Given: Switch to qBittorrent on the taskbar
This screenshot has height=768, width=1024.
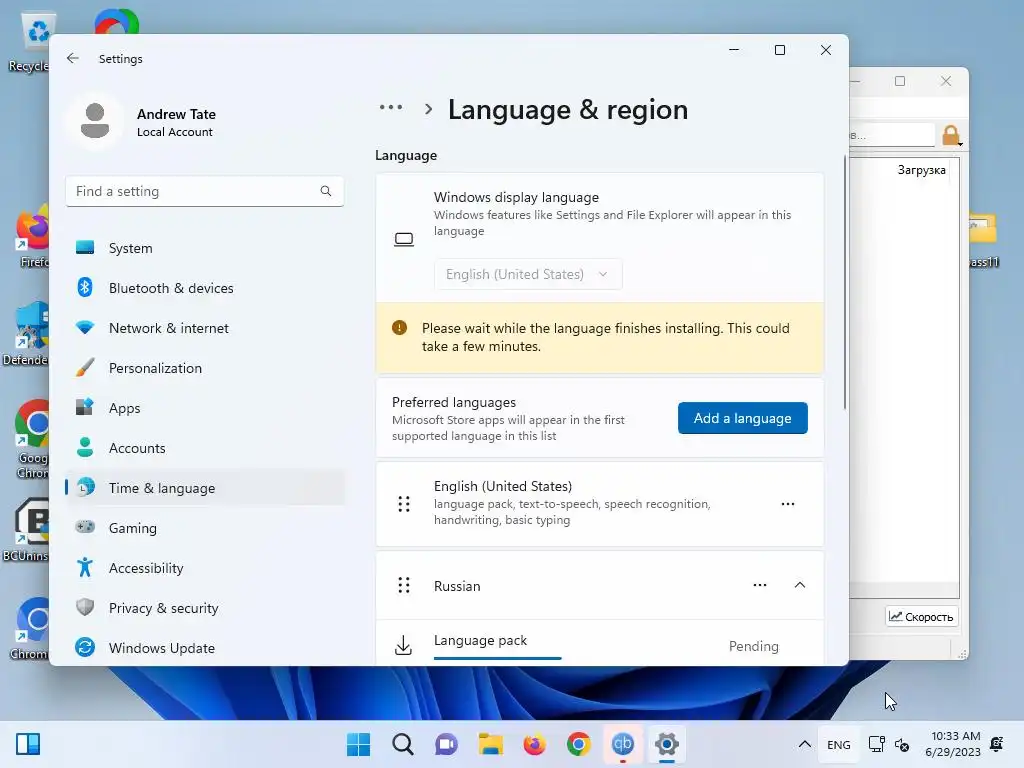Looking at the screenshot, I should [x=622, y=744].
